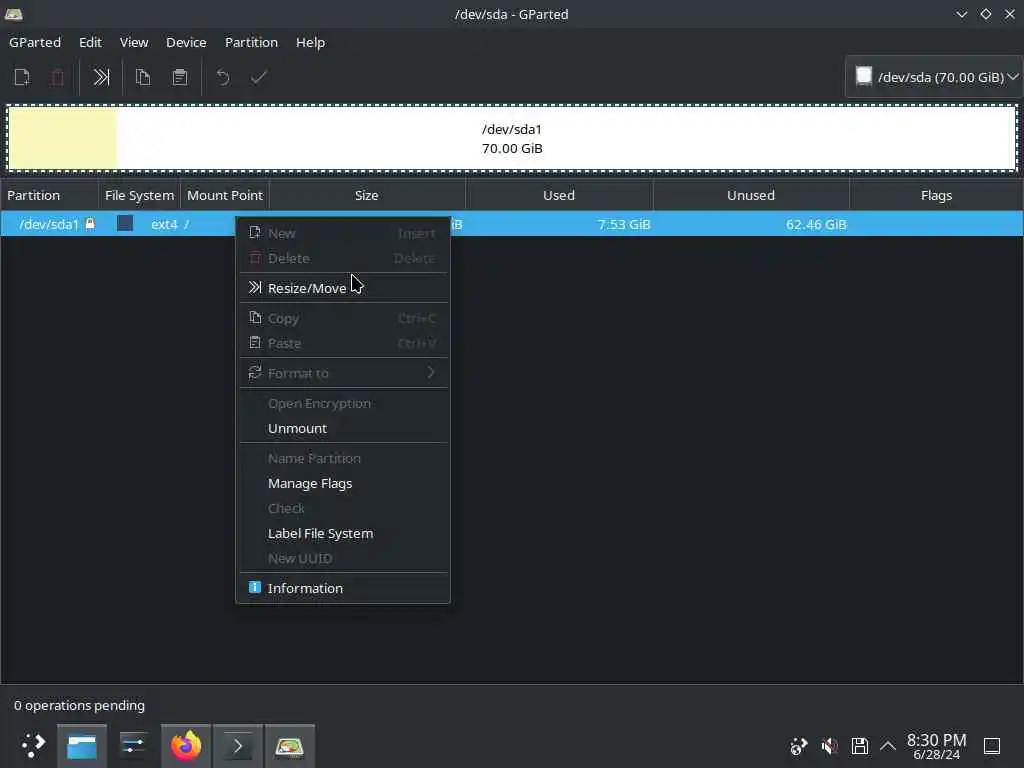1024x768 pixels.
Task: Open the system settings taskbar icon
Action: tap(133, 746)
